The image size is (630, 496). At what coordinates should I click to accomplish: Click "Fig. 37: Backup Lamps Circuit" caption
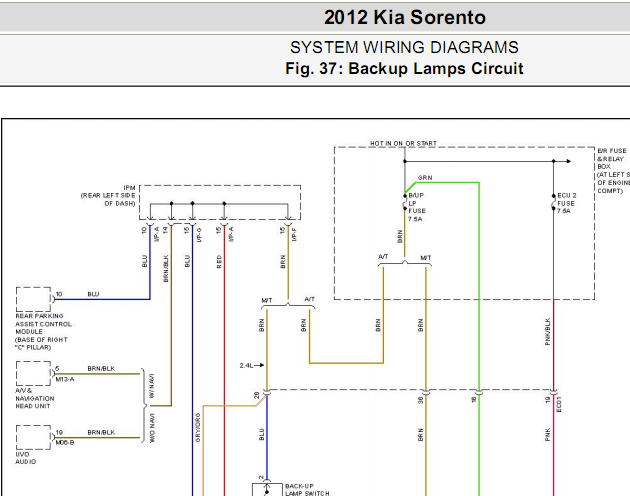pos(404,68)
